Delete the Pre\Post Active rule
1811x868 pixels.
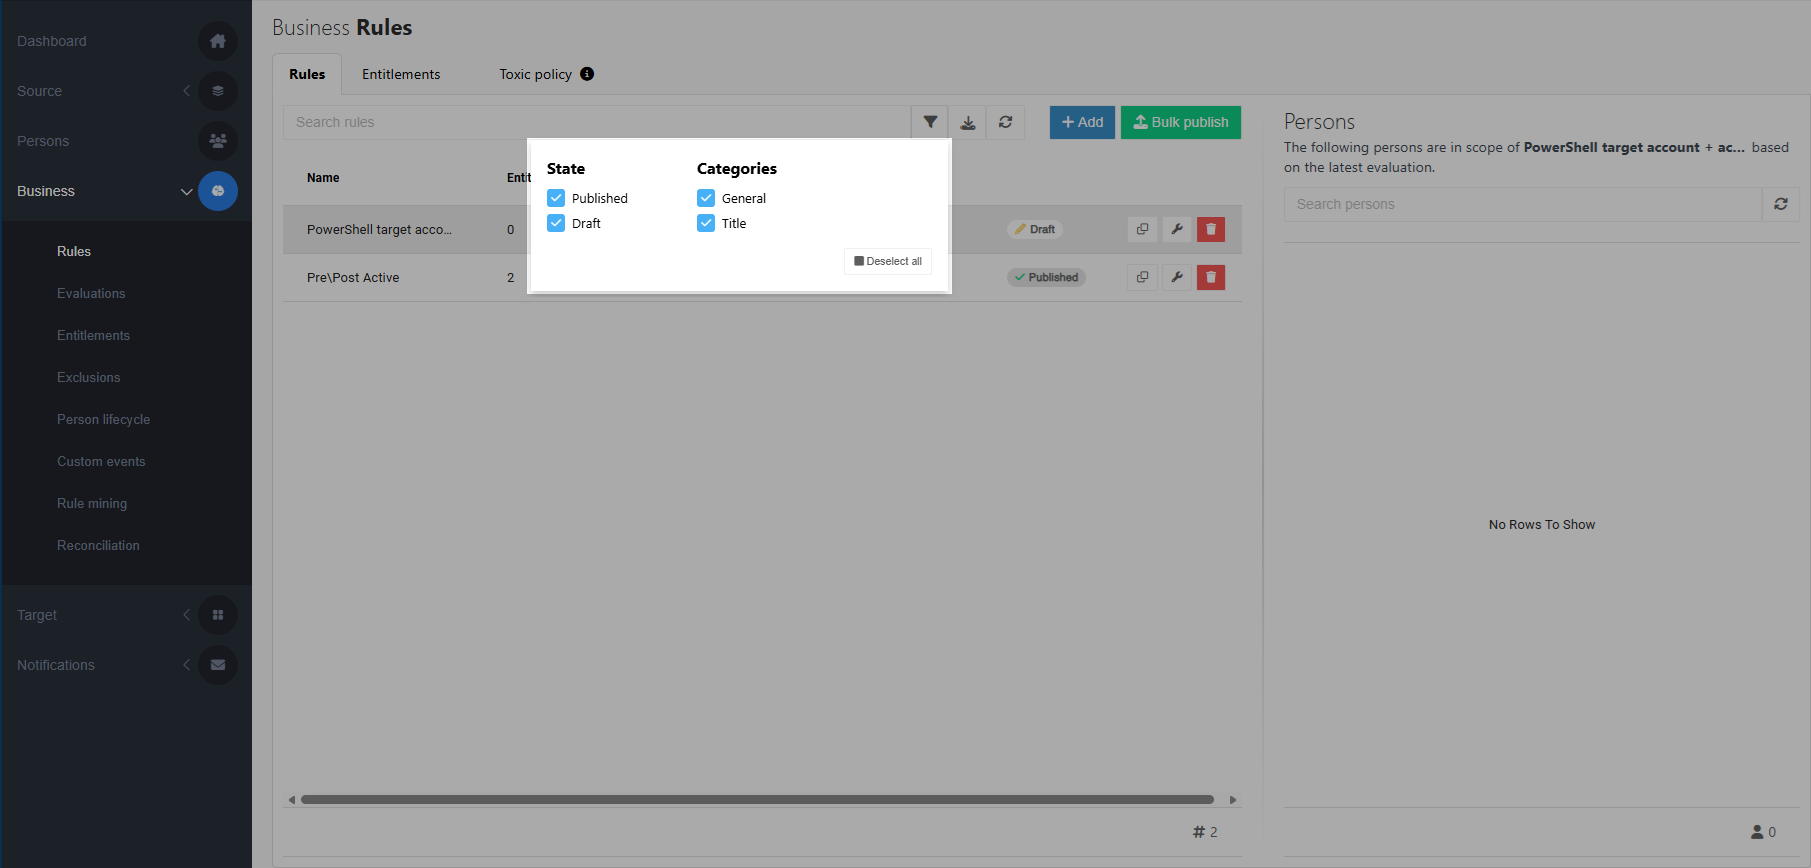1211,277
